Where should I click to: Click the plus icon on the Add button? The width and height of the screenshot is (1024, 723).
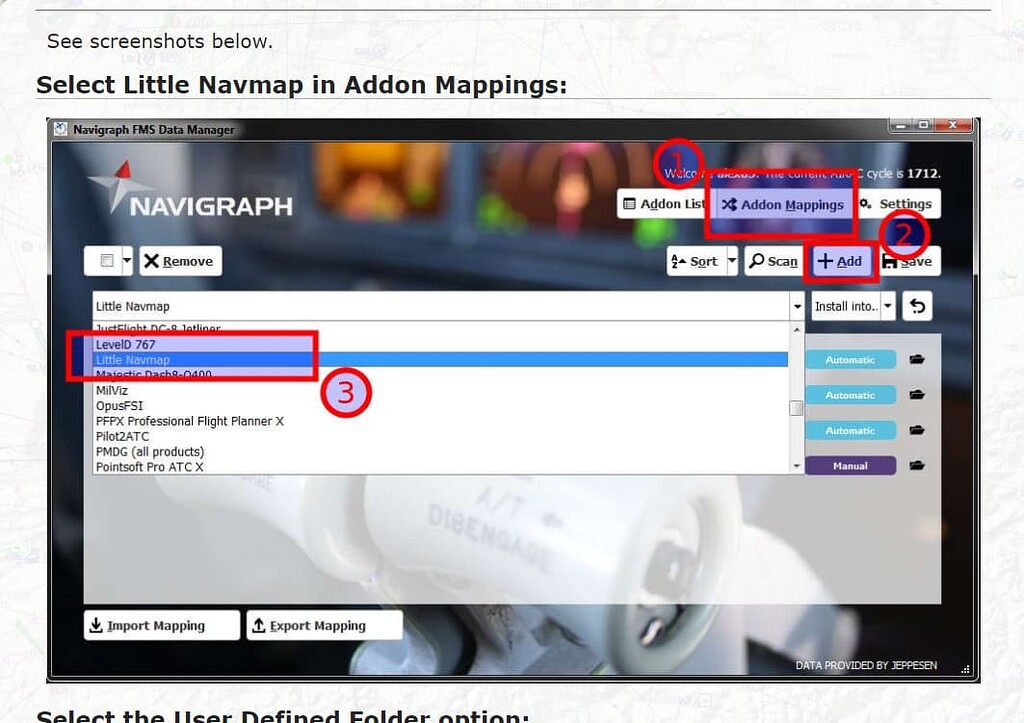824,261
